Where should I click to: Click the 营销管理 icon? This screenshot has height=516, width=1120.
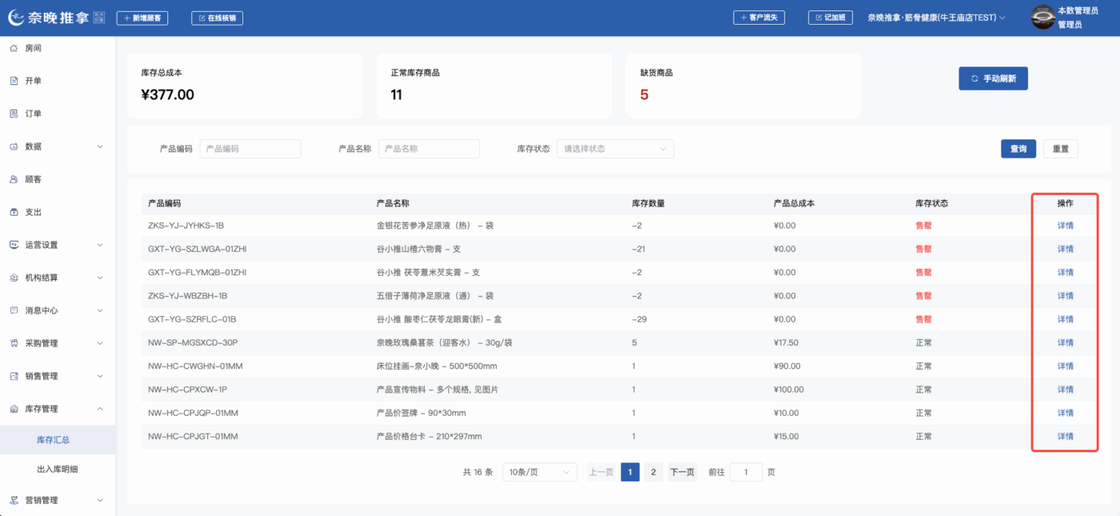pyautogui.click(x=14, y=500)
